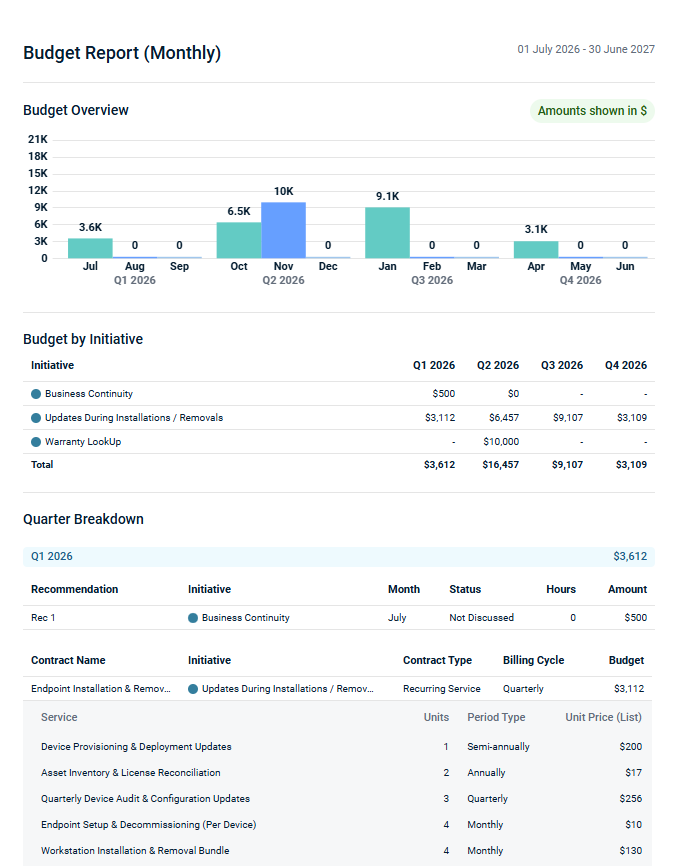Viewport: 676px width, 866px height.
Task: Select the blue November 10K bar
Action: [x=283, y=230]
